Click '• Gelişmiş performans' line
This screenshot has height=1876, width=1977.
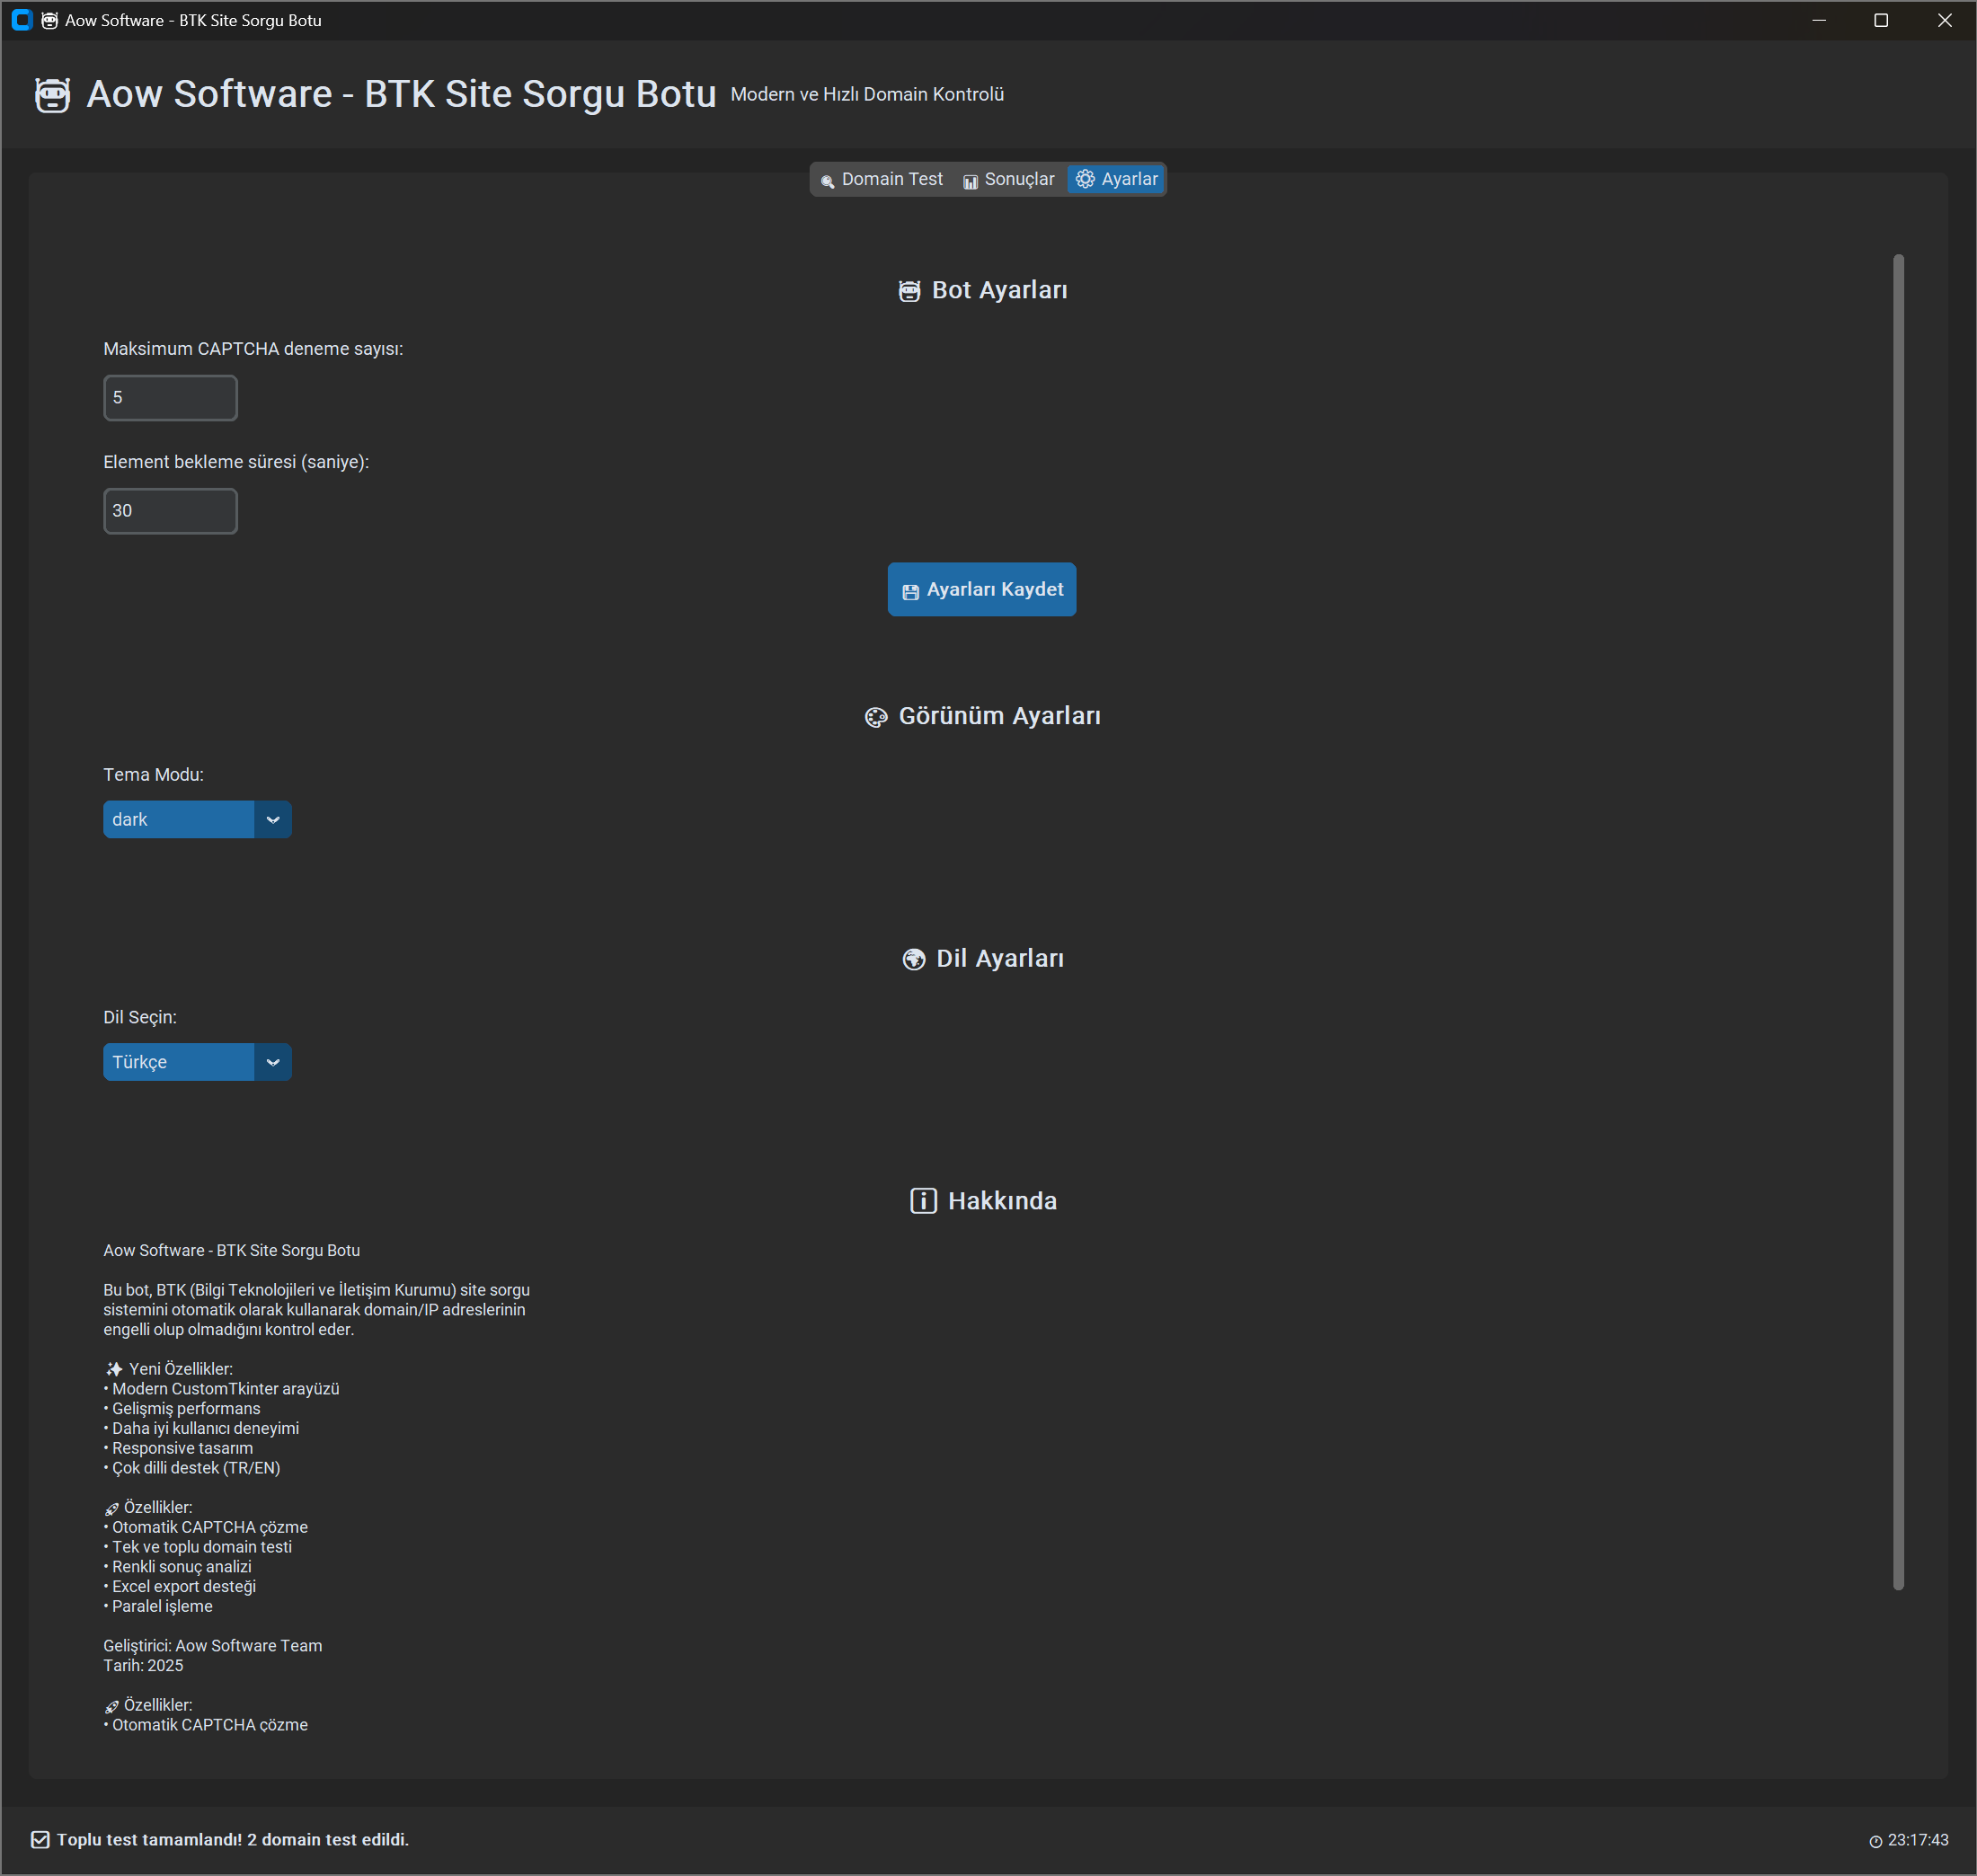[182, 1409]
